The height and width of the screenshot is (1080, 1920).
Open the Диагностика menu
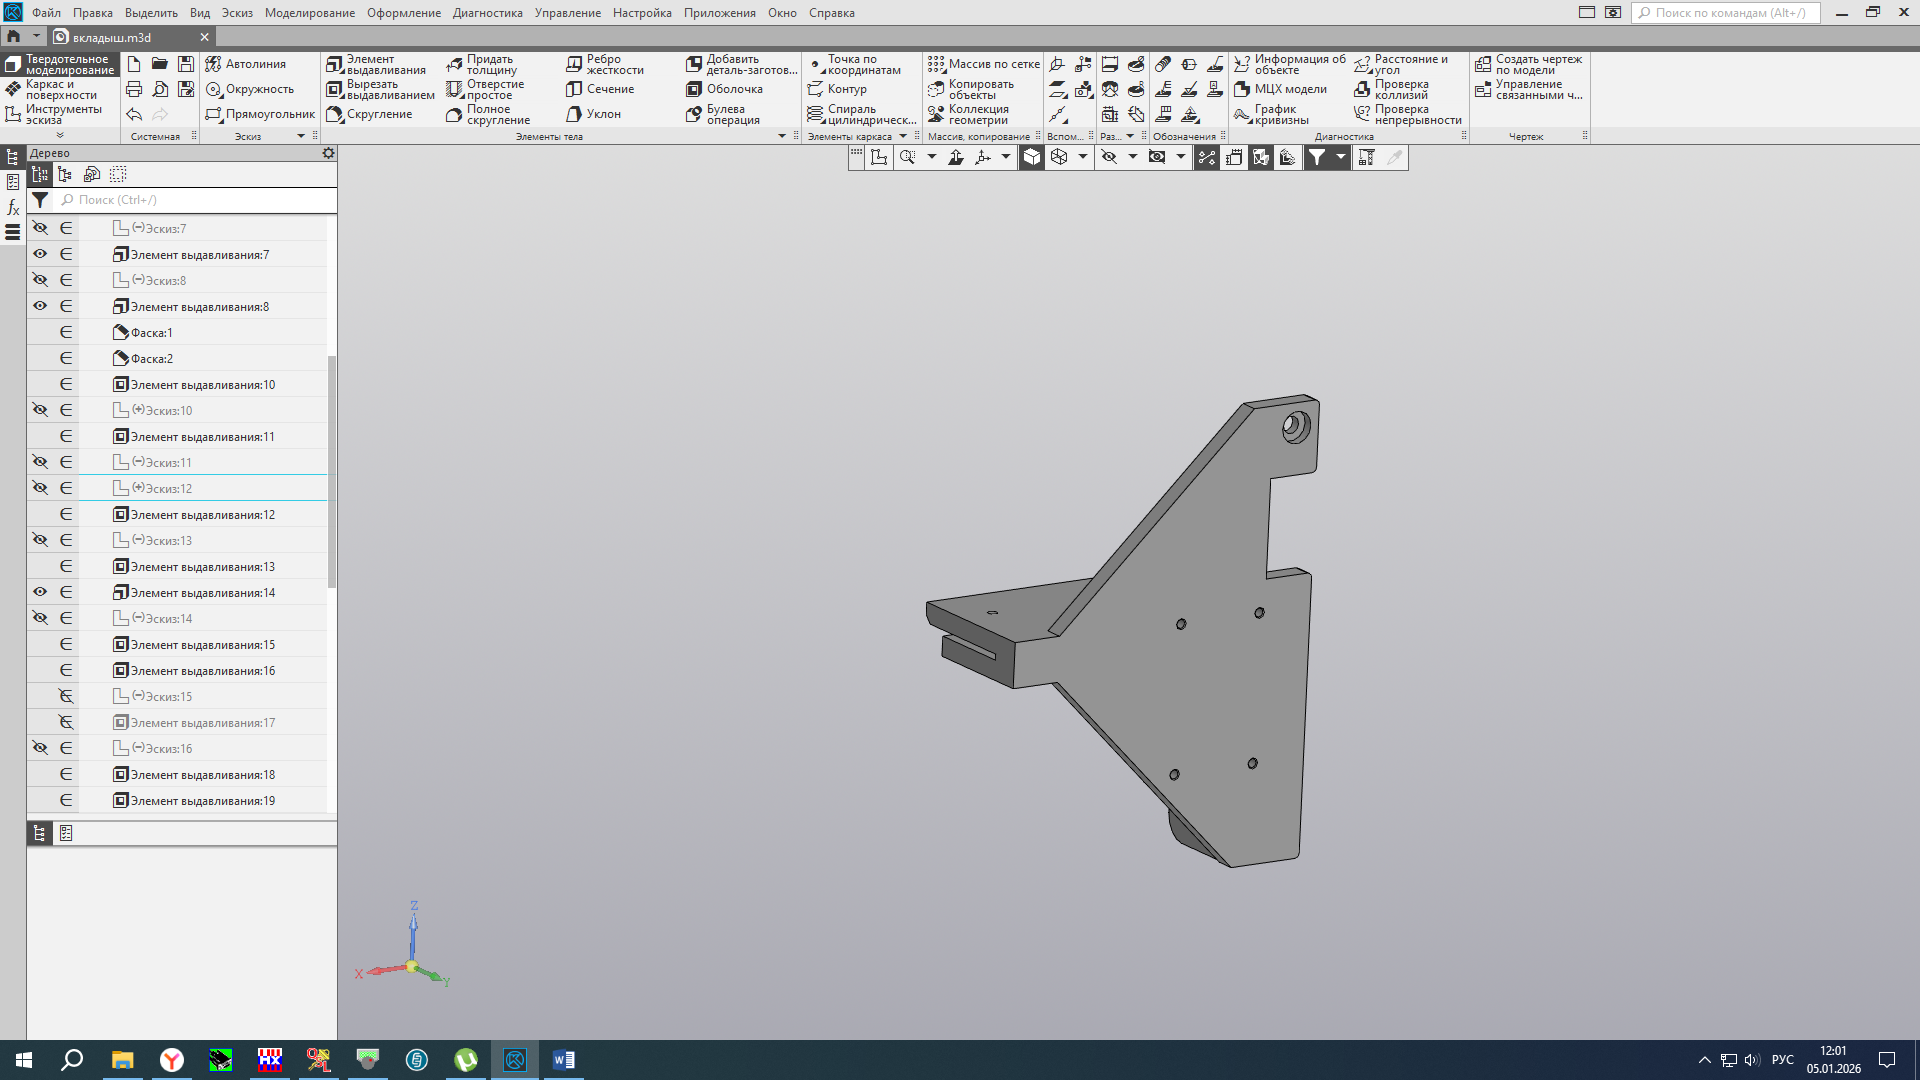tap(487, 13)
